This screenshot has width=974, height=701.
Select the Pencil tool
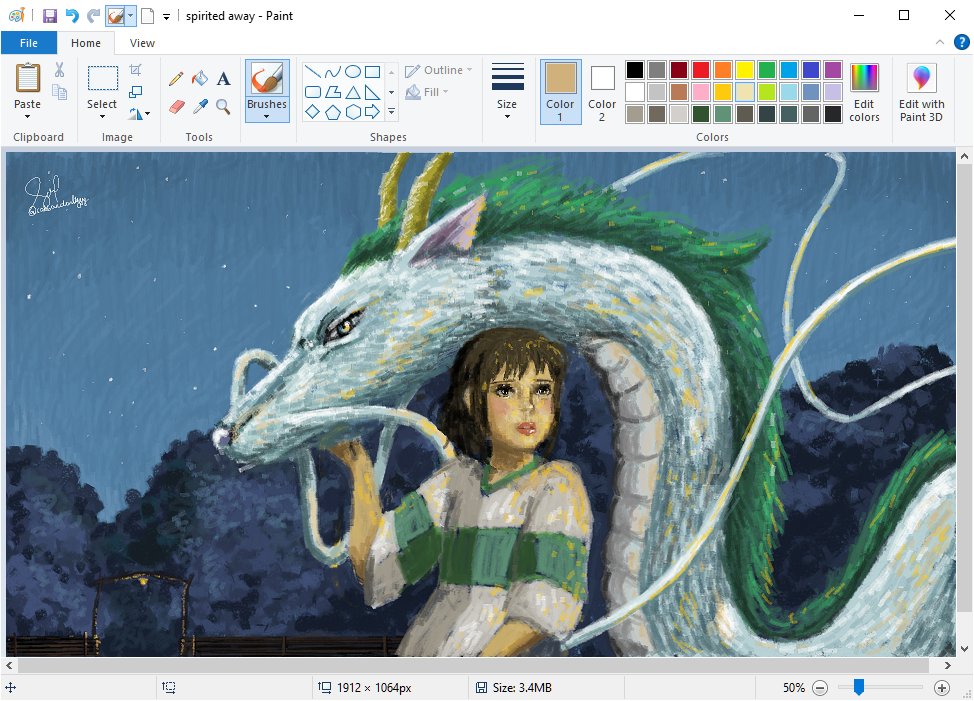pyautogui.click(x=176, y=78)
